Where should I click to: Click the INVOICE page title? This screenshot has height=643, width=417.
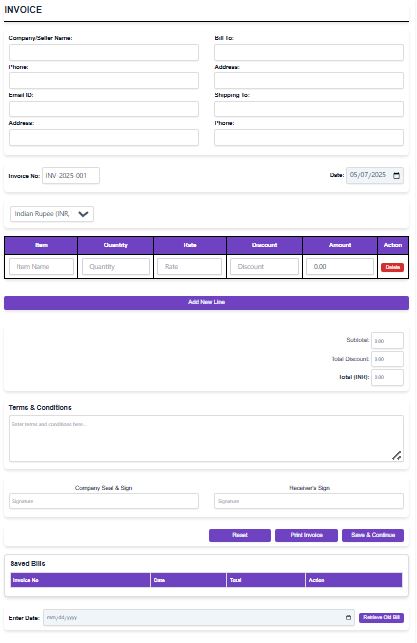point(23,9)
